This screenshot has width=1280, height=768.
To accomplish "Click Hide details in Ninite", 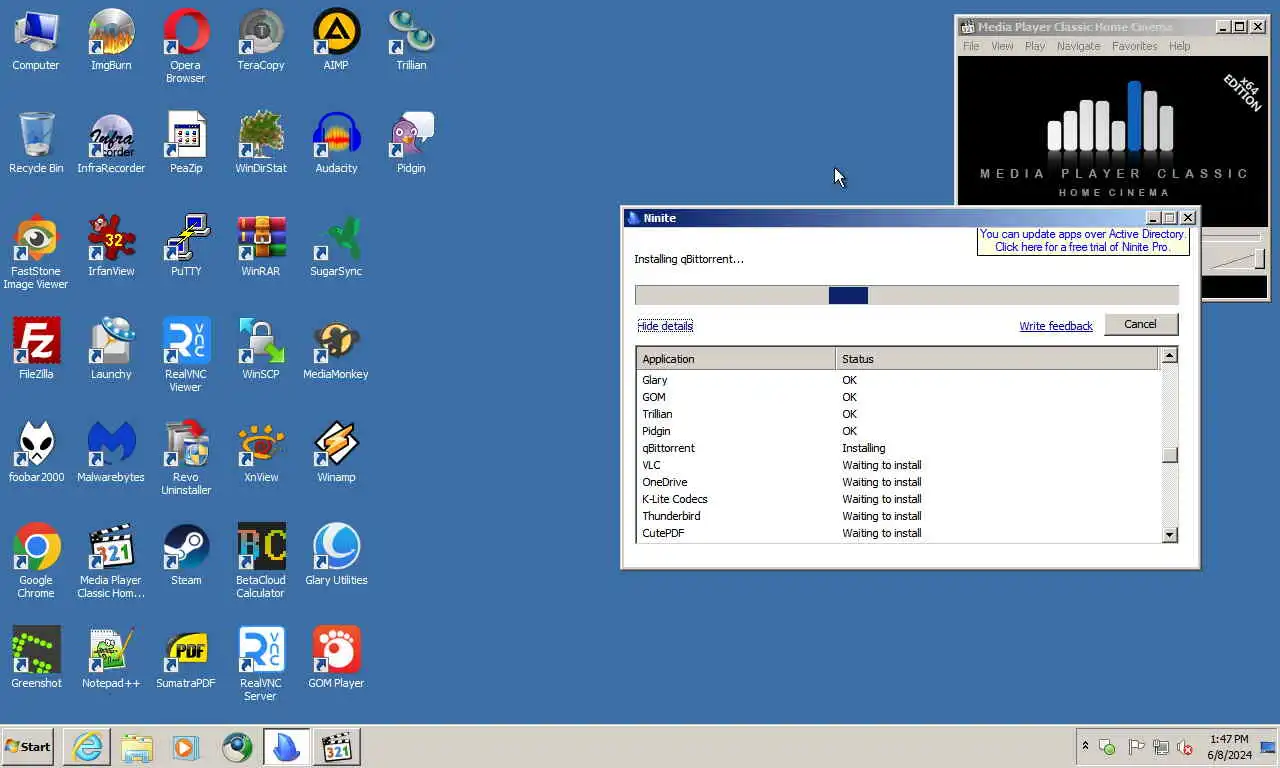I will click(x=665, y=326).
